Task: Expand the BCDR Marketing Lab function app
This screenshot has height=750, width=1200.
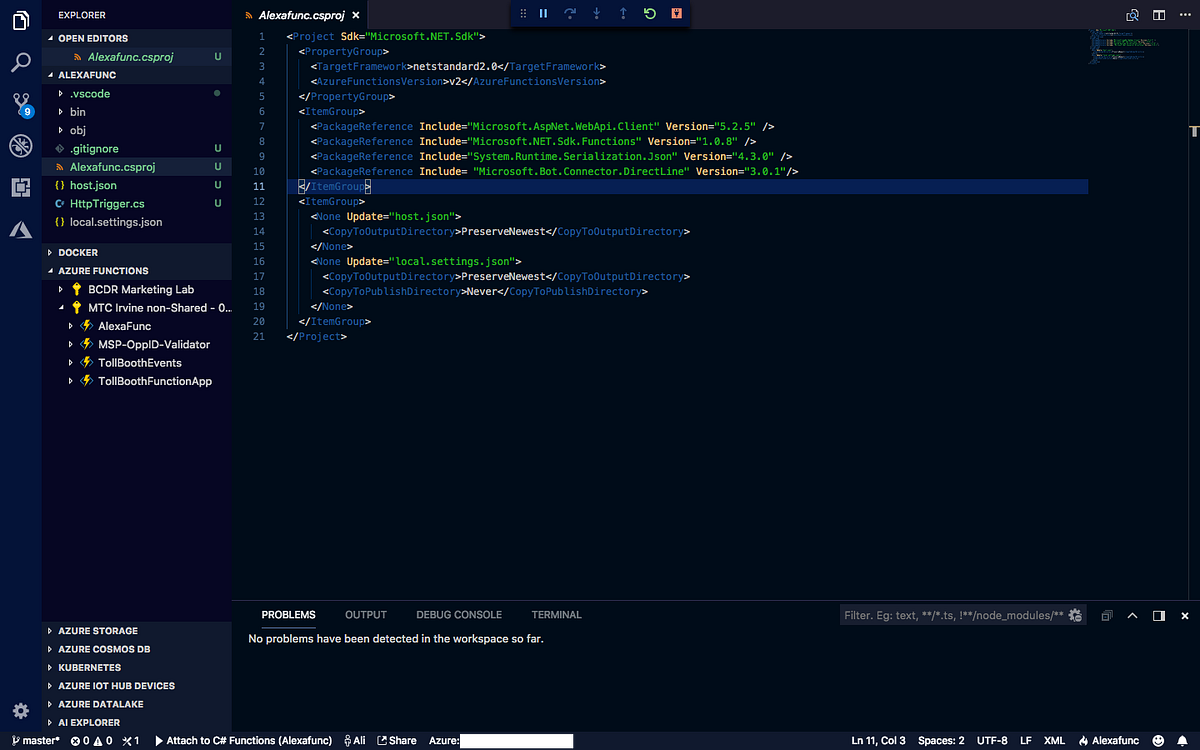Action: point(60,289)
